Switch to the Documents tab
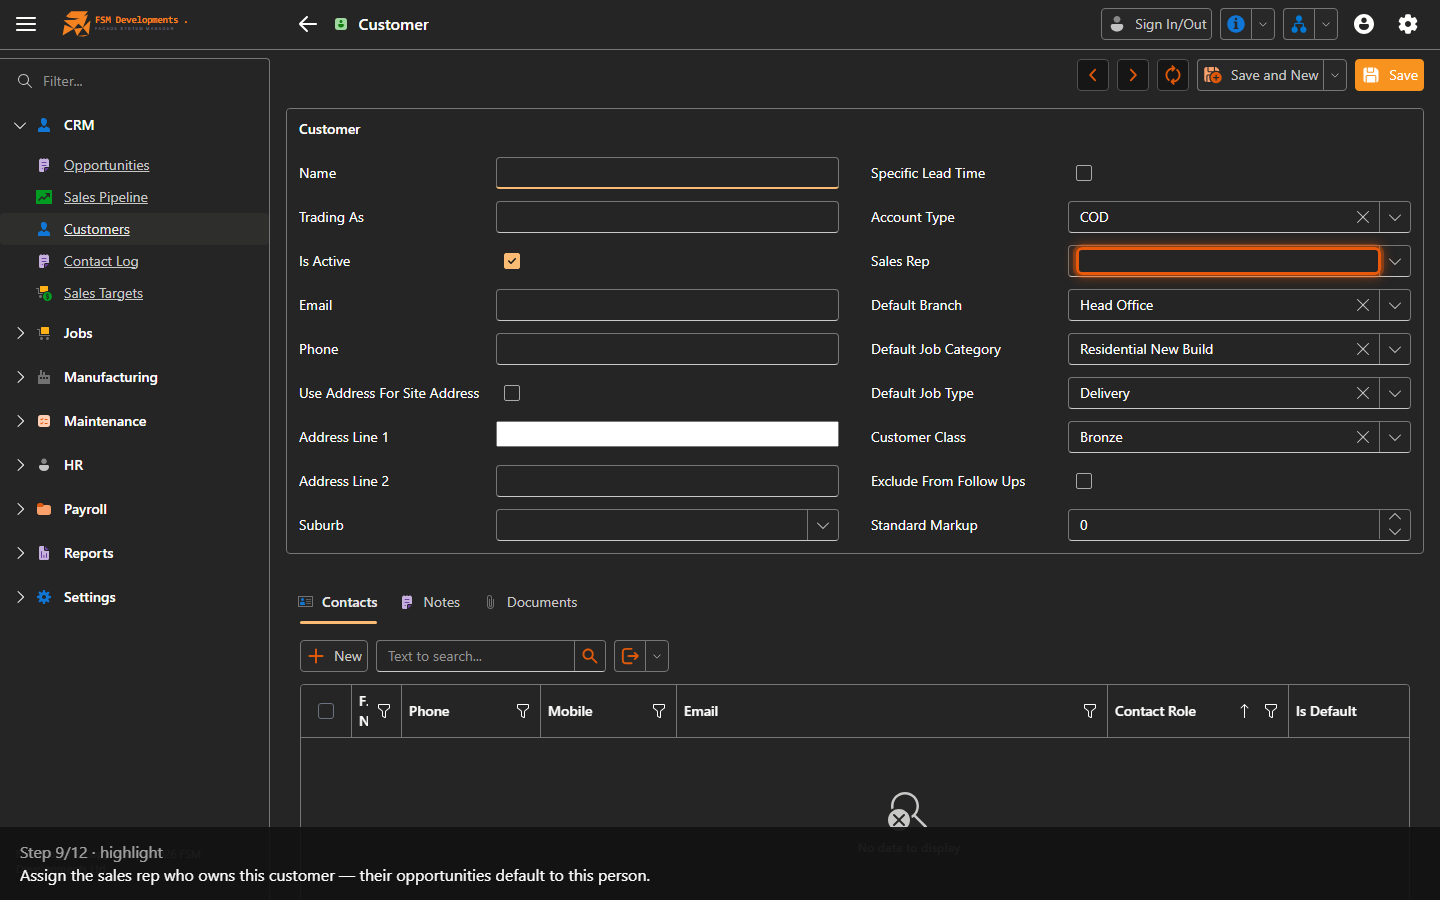Viewport: 1440px width, 900px height. pyautogui.click(x=531, y=602)
